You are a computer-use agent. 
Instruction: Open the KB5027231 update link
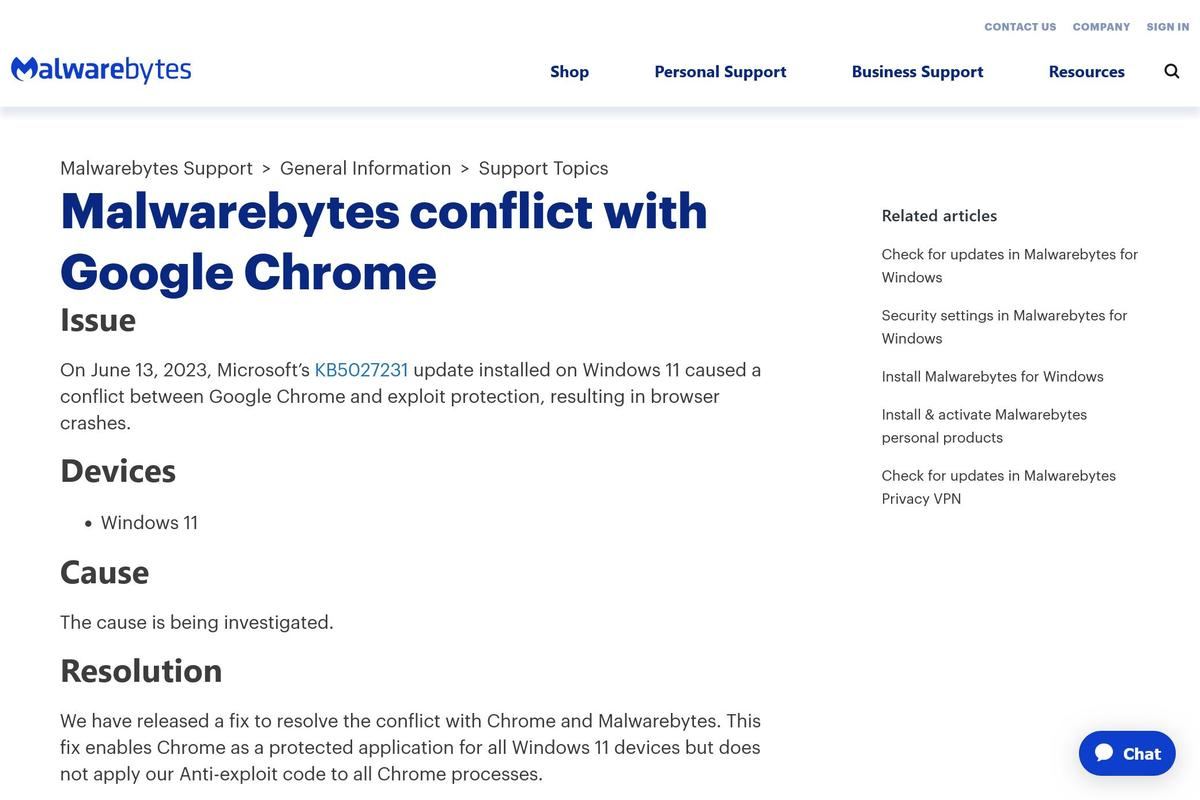point(361,370)
